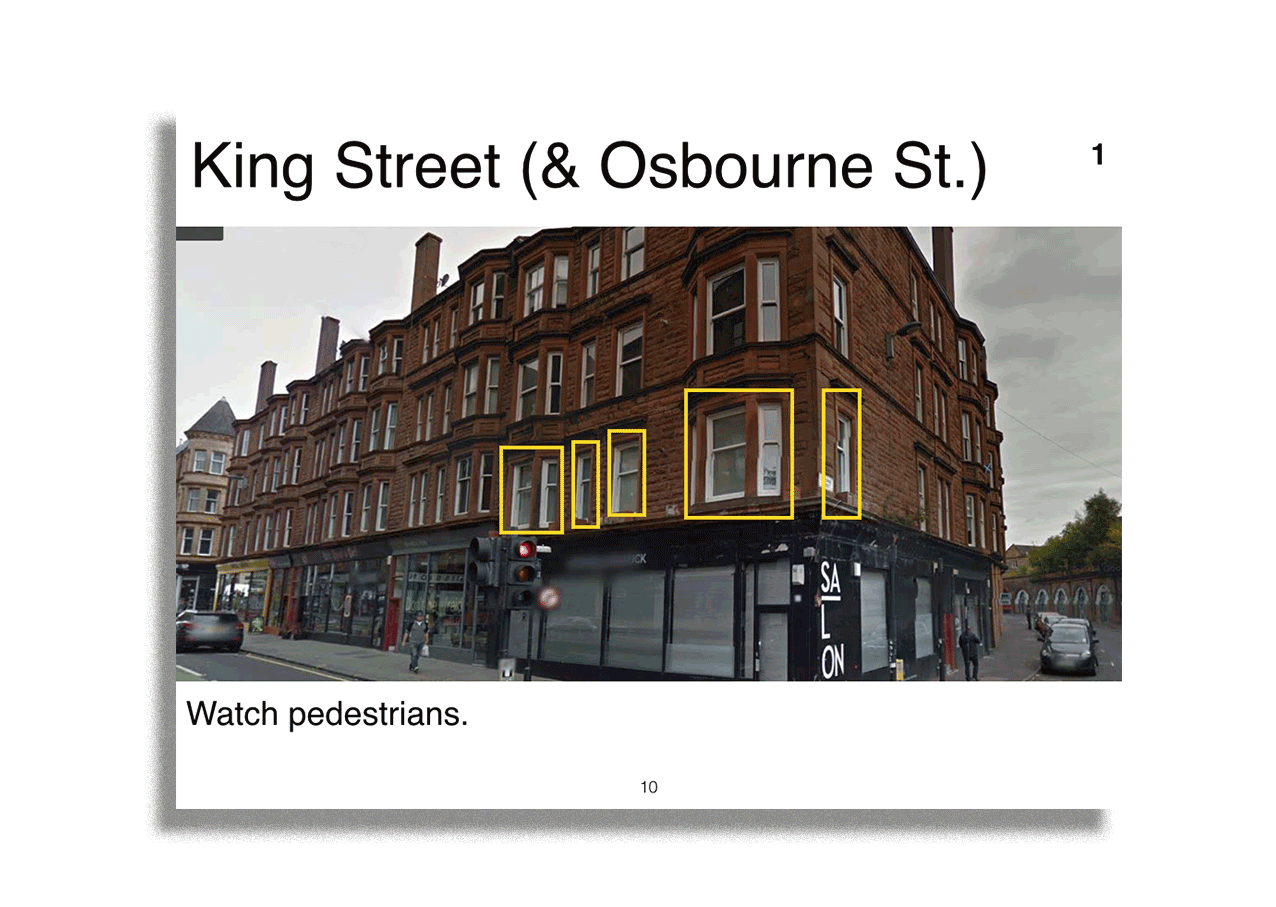The width and height of the screenshot is (1276, 907).
Task: Select the rightmost yellow box at the building corner
Action: click(x=841, y=453)
